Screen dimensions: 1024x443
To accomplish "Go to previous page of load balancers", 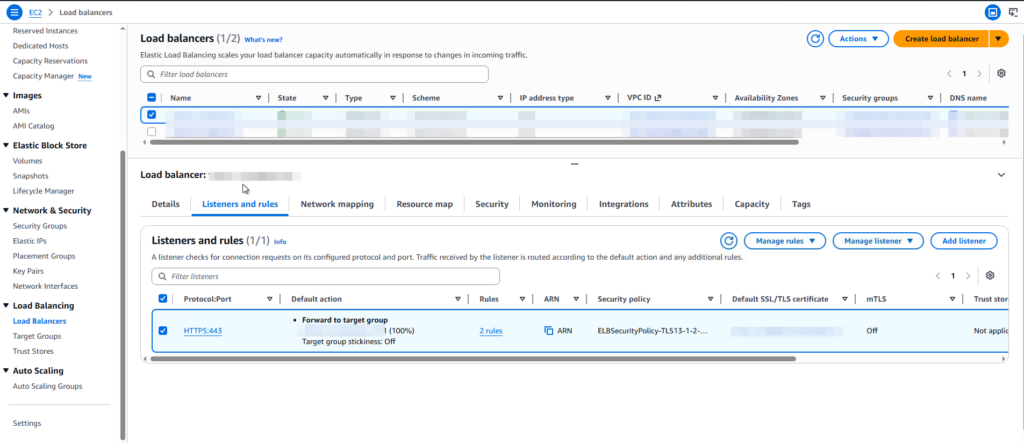I will (949, 74).
